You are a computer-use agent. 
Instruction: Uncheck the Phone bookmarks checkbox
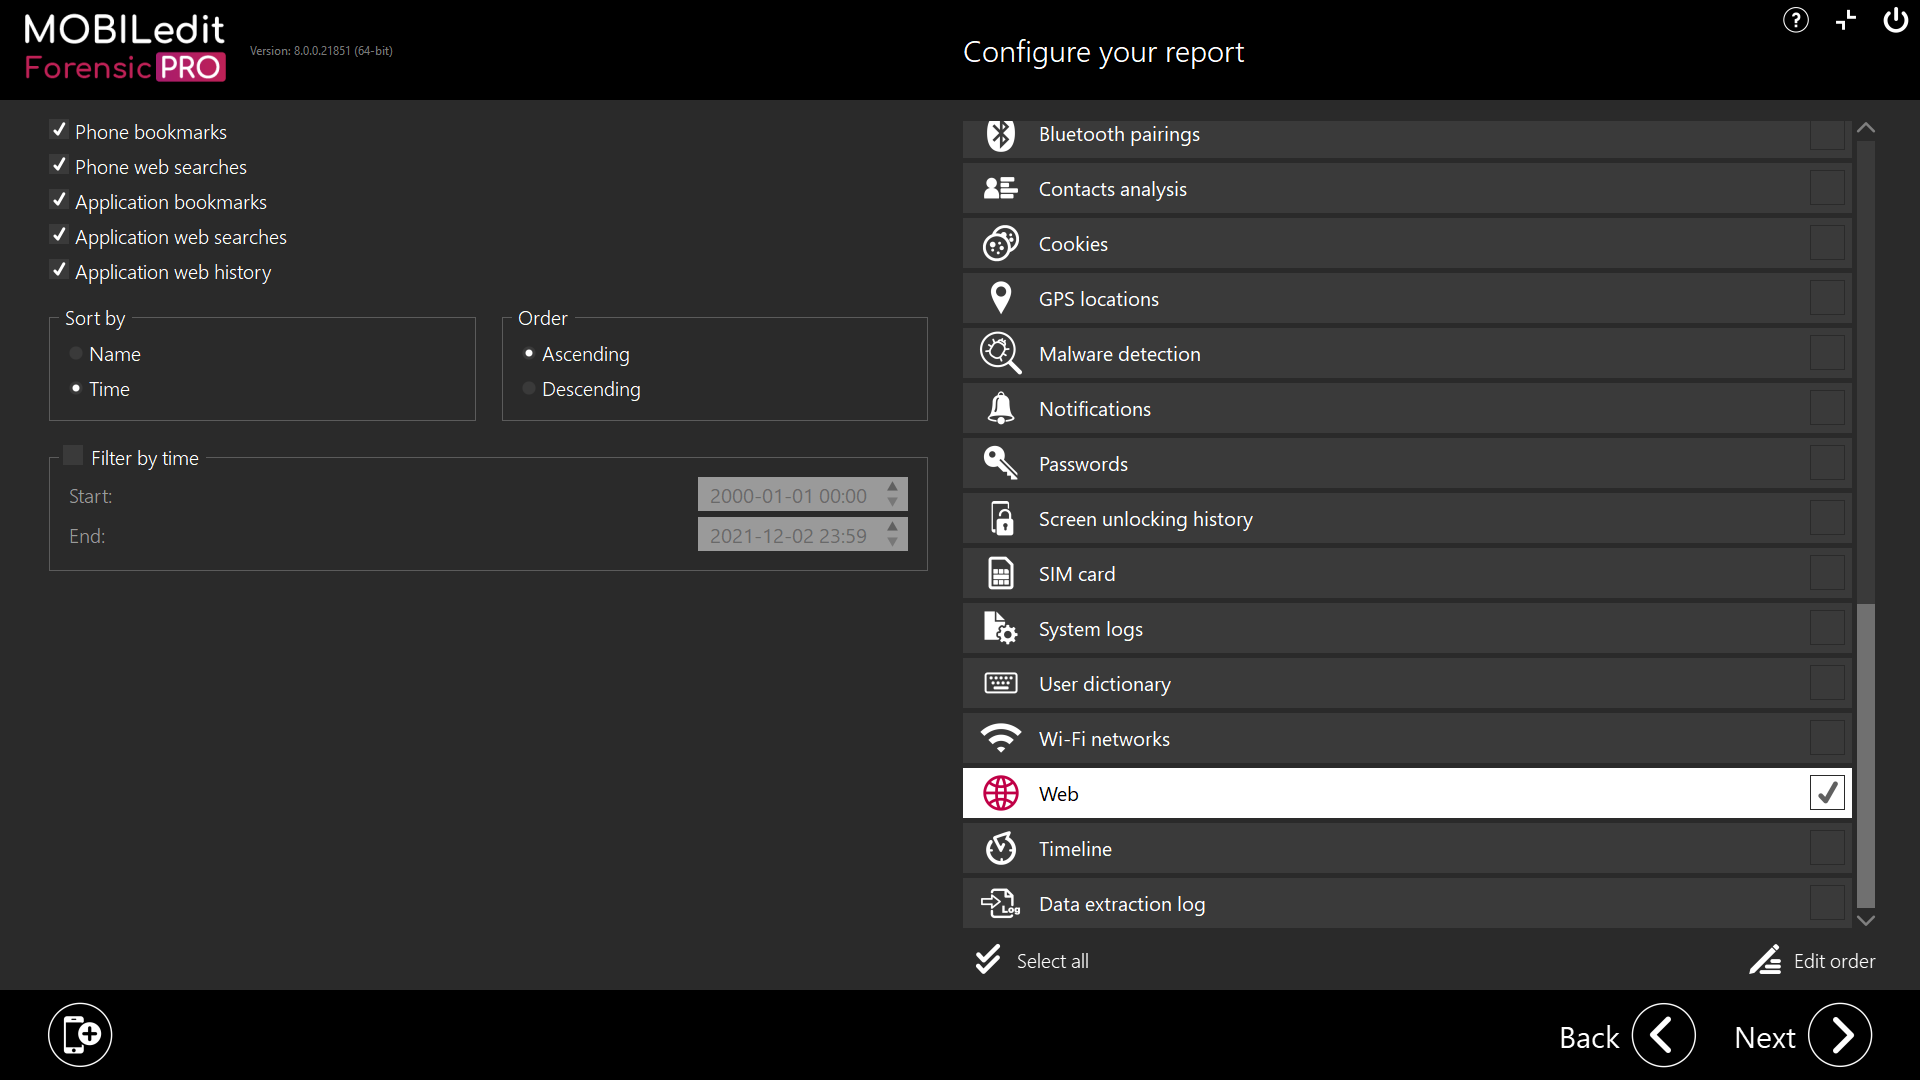pyautogui.click(x=59, y=131)
